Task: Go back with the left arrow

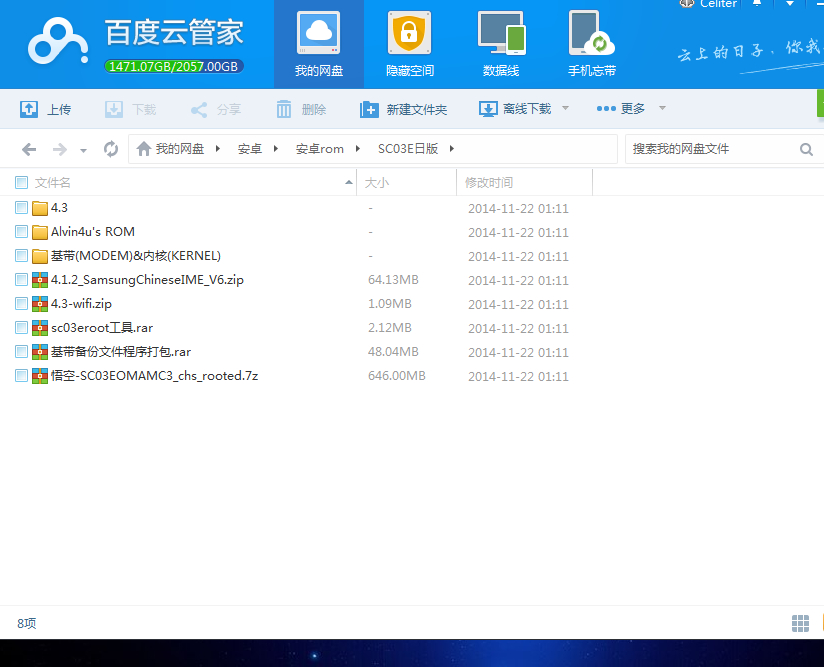Action: coord(29,150)
